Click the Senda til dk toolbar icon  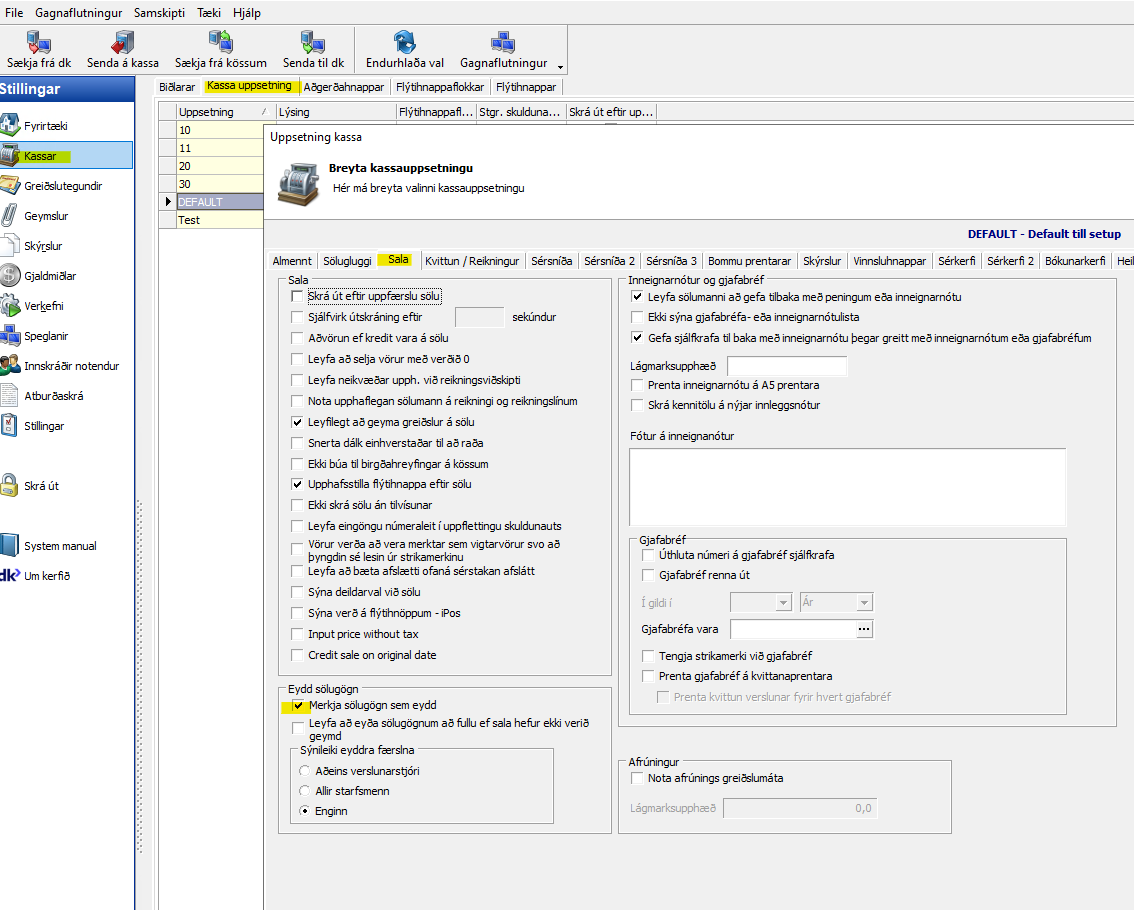[313, 43]
